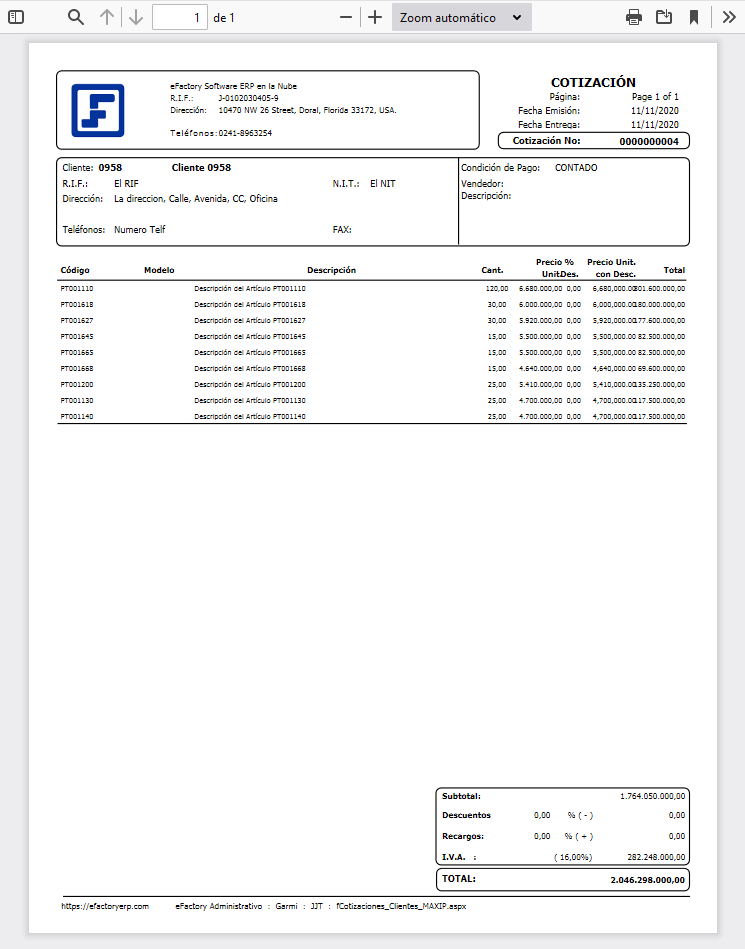The image size is (745, 949).
Task: Click the I.V.A. amount 282.248.000,00
Action: pos(656,857)
